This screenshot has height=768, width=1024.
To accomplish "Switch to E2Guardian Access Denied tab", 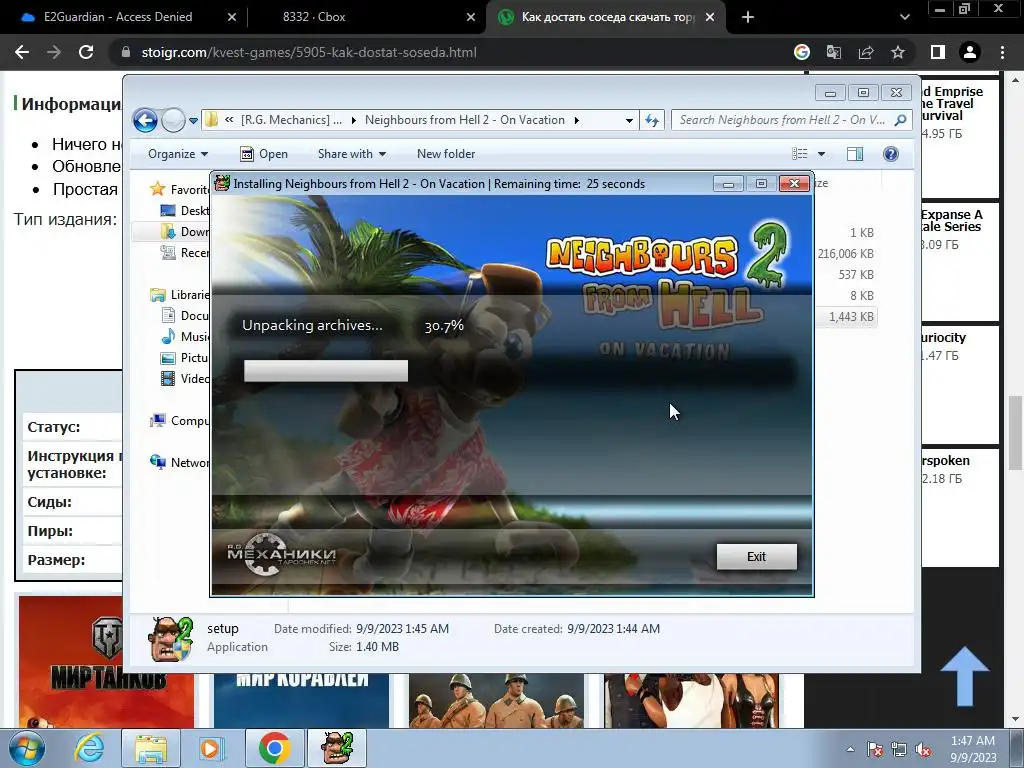I will pos(118,17).
